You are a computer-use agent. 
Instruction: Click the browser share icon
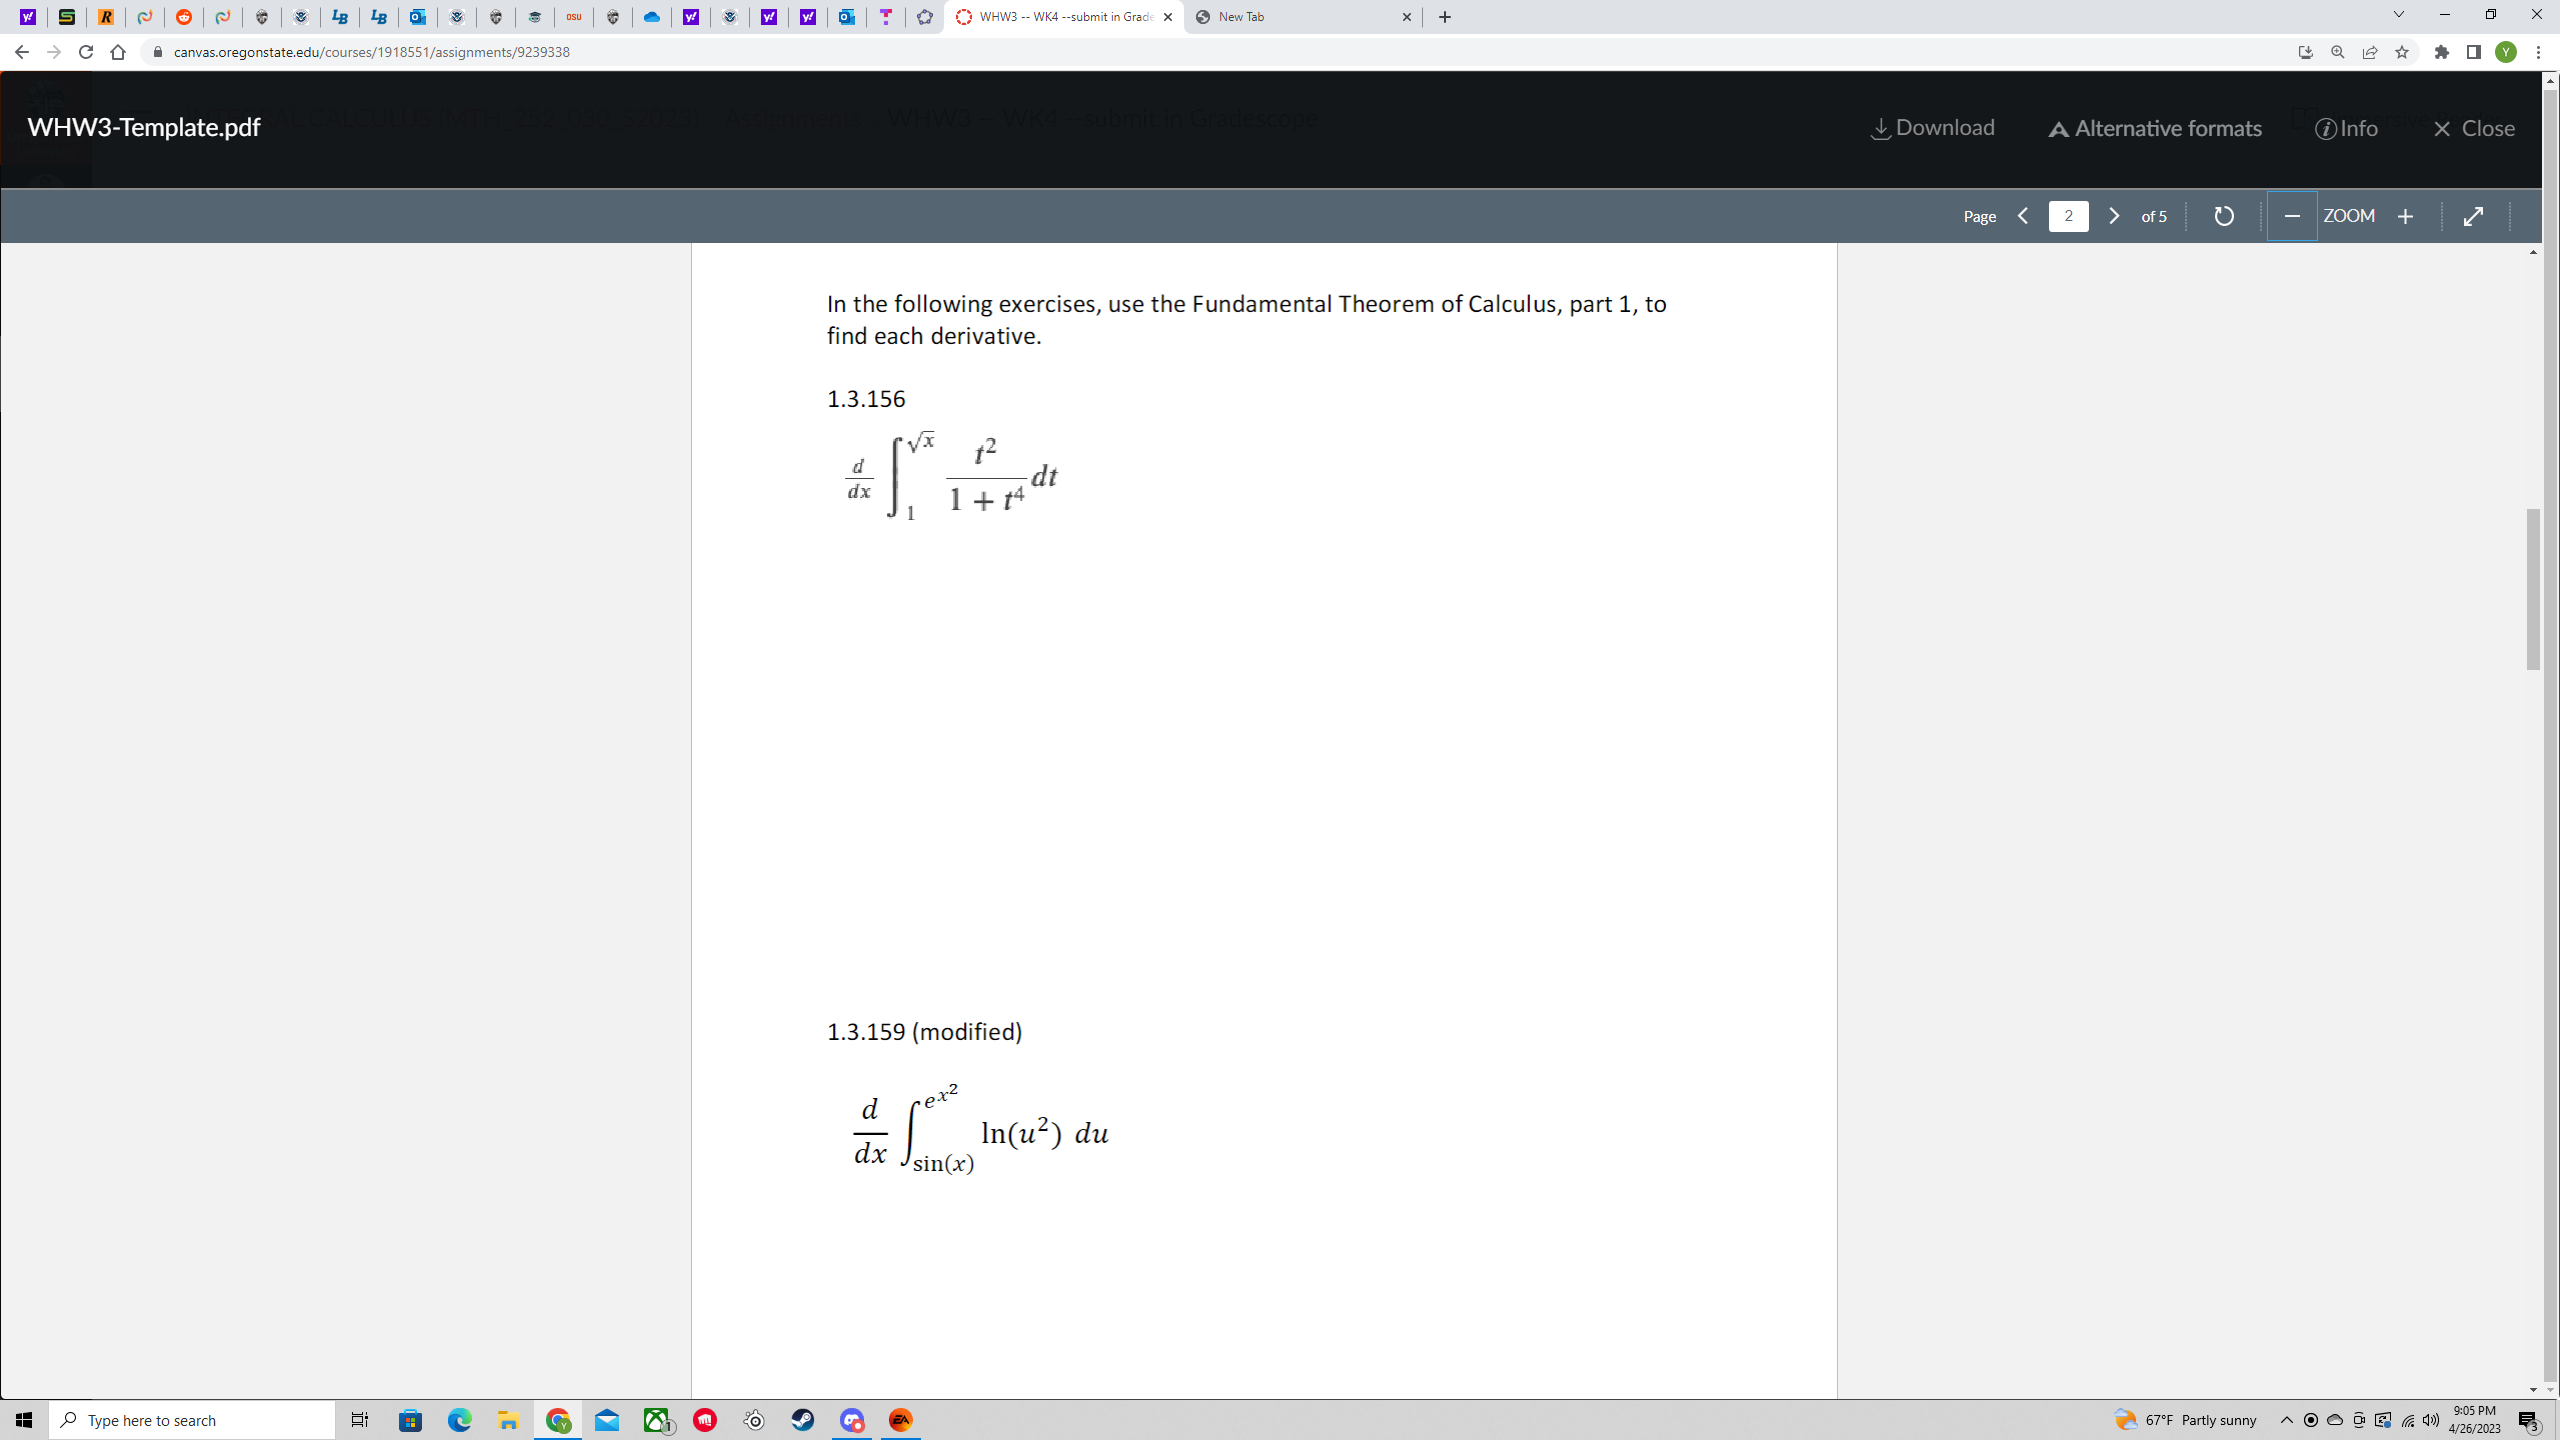tap(2370, 52)
